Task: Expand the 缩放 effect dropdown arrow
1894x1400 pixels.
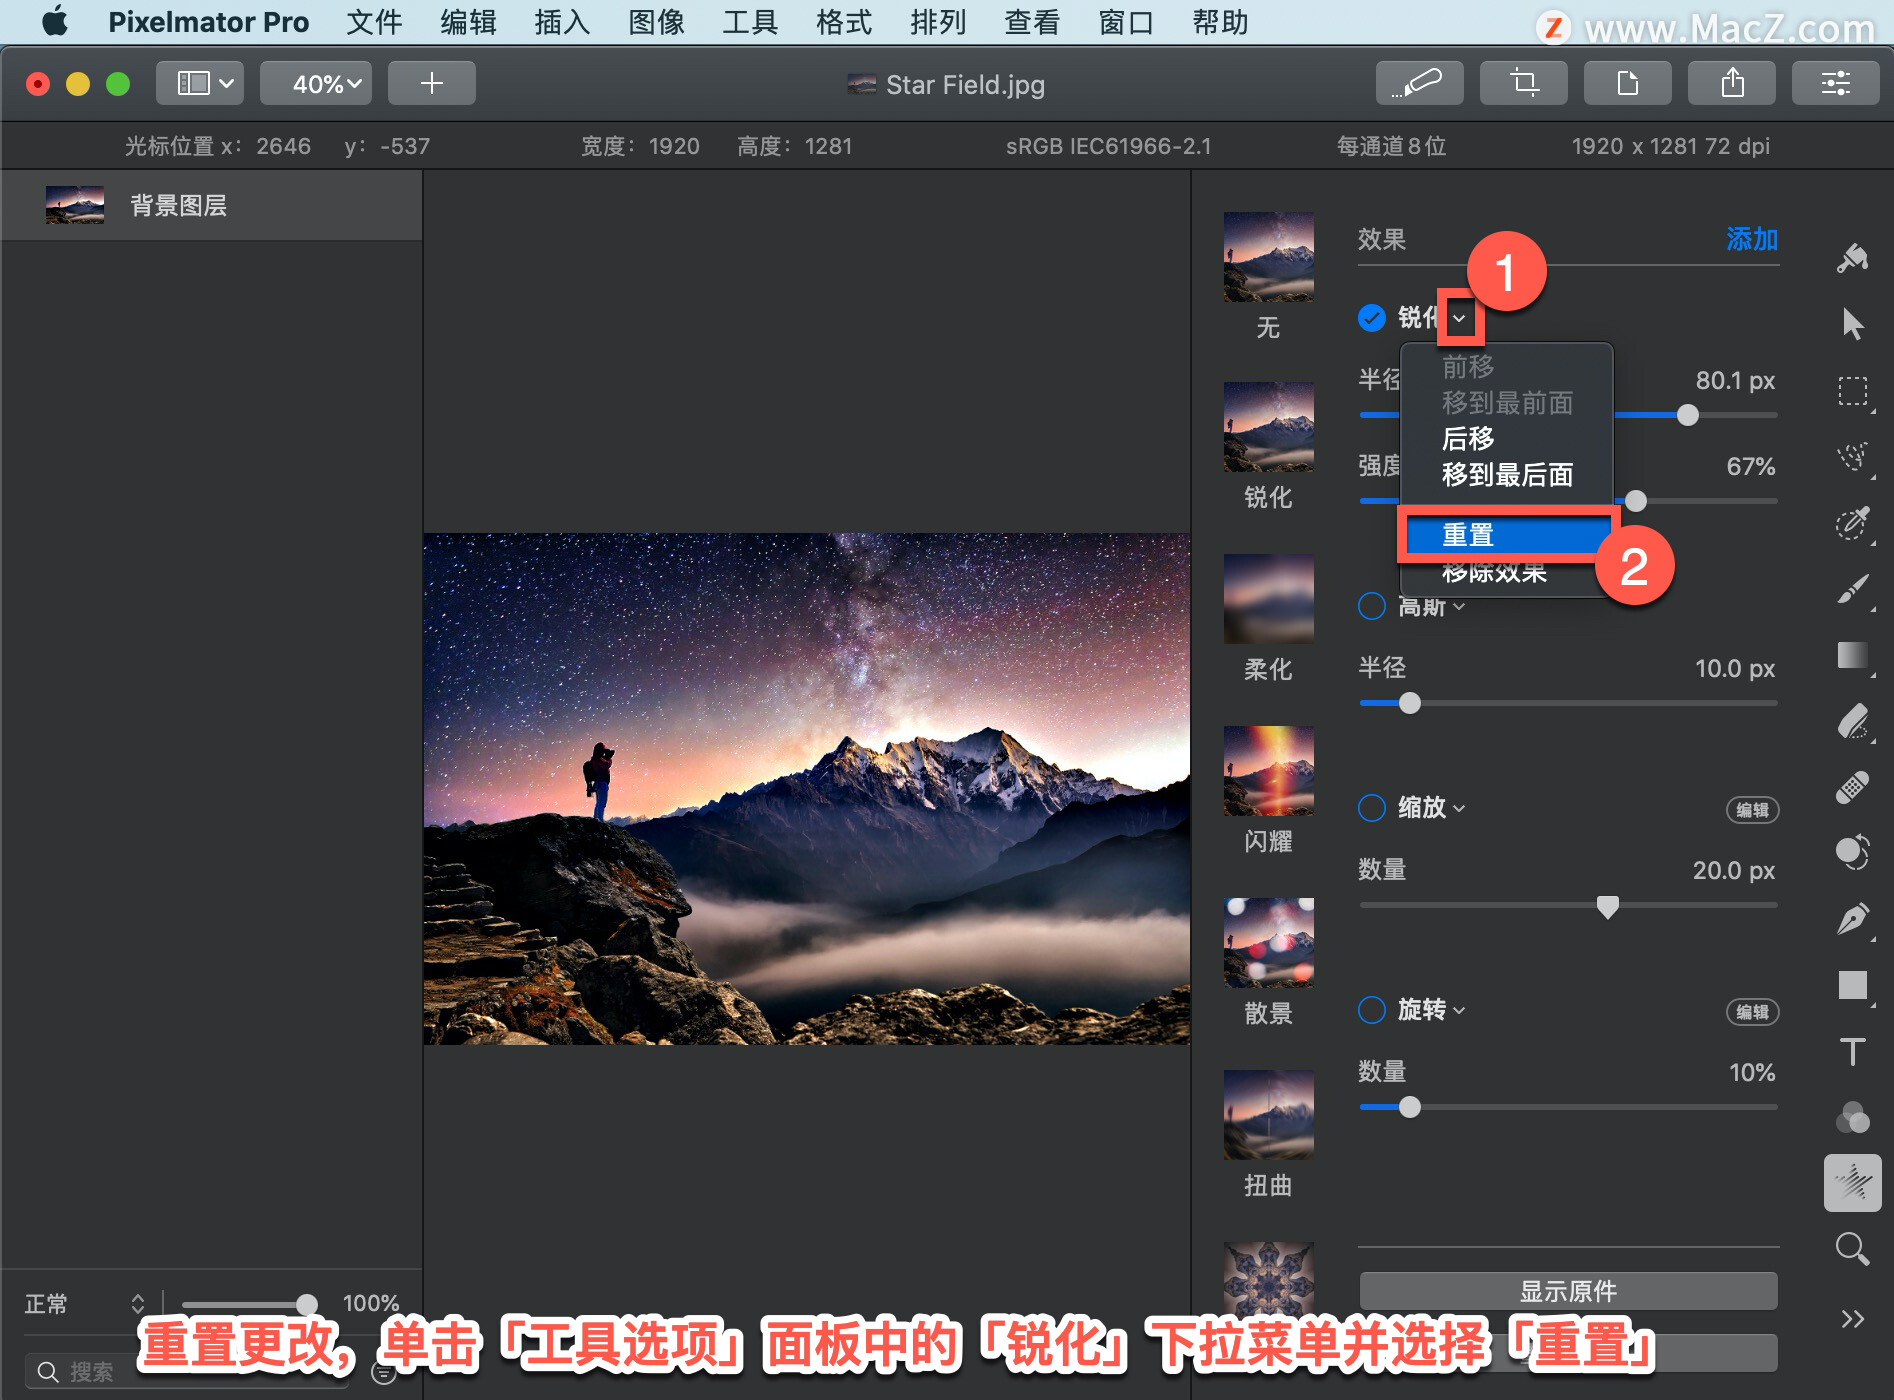Action: [x=1459, y=809]
